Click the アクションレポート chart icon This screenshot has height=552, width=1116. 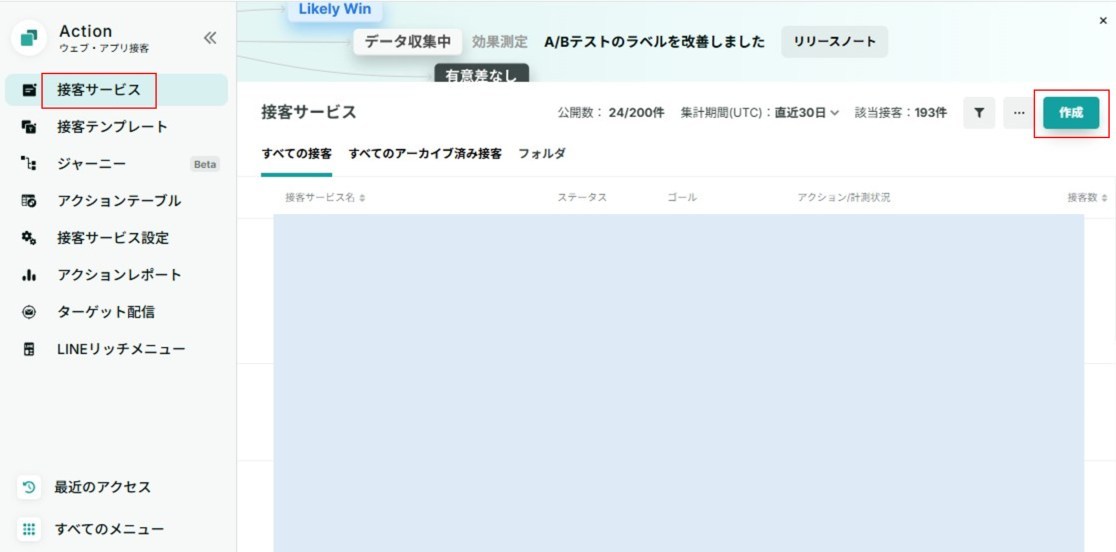[x=29, y=275]
